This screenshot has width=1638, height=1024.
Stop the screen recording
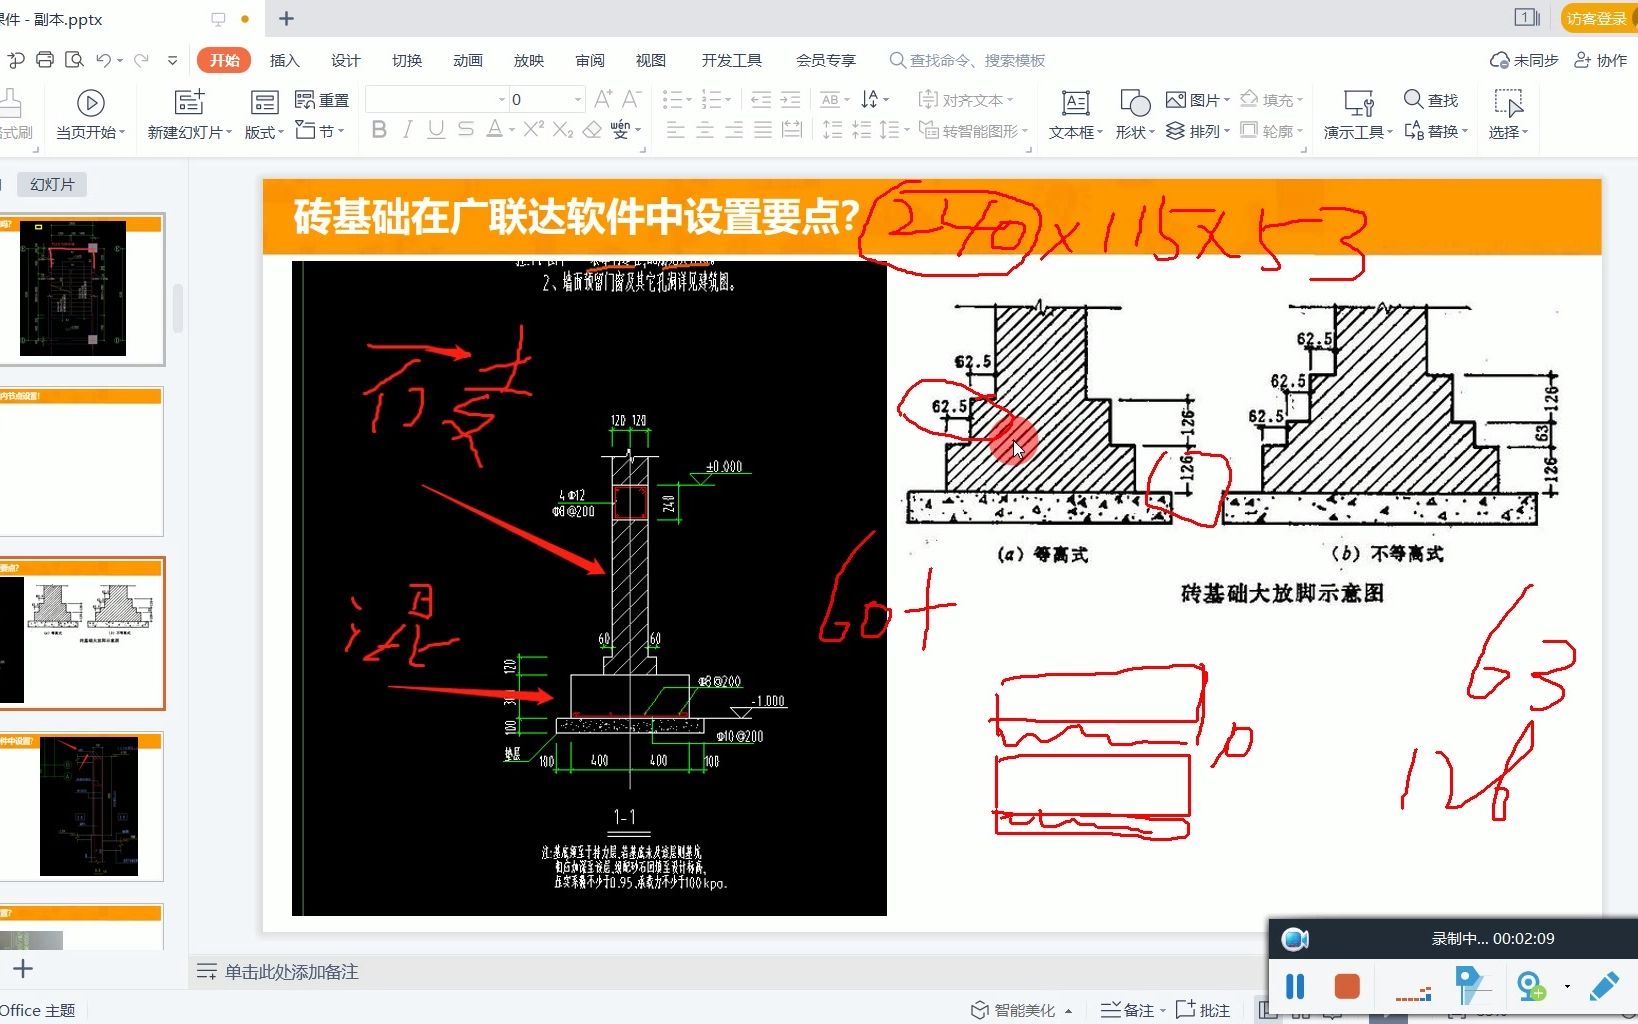(1347, 987)
